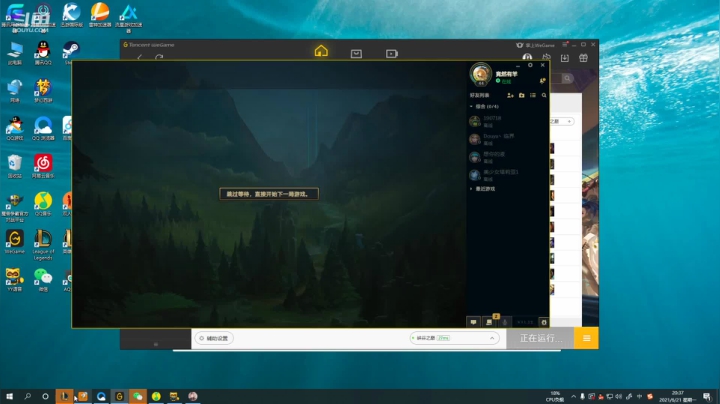Open This PC desktop icon
This screenshot has width=720, height=404.
point(15,52)
